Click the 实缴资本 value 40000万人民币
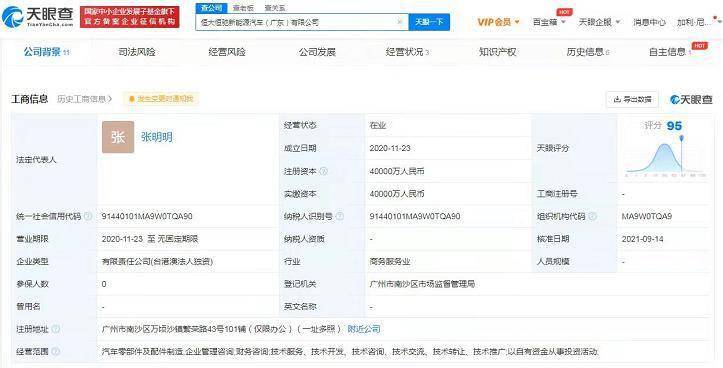Image resolution: width=723 pixels, height=368 pixels. (x=397, y=194)
